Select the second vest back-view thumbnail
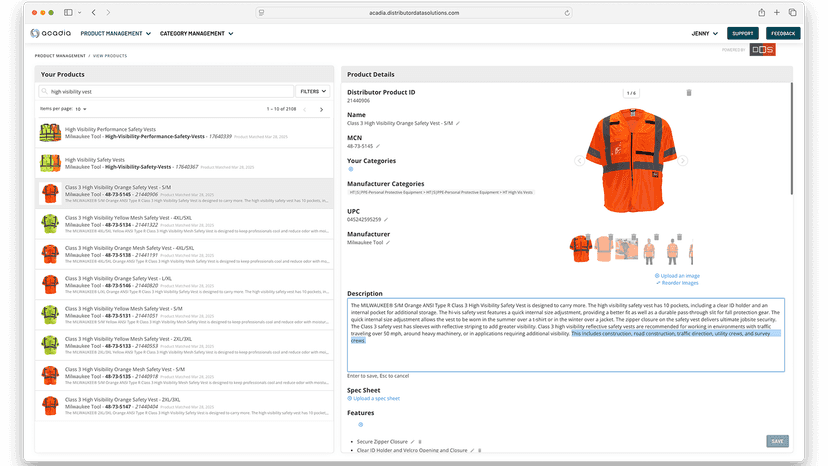 [603, 249]
